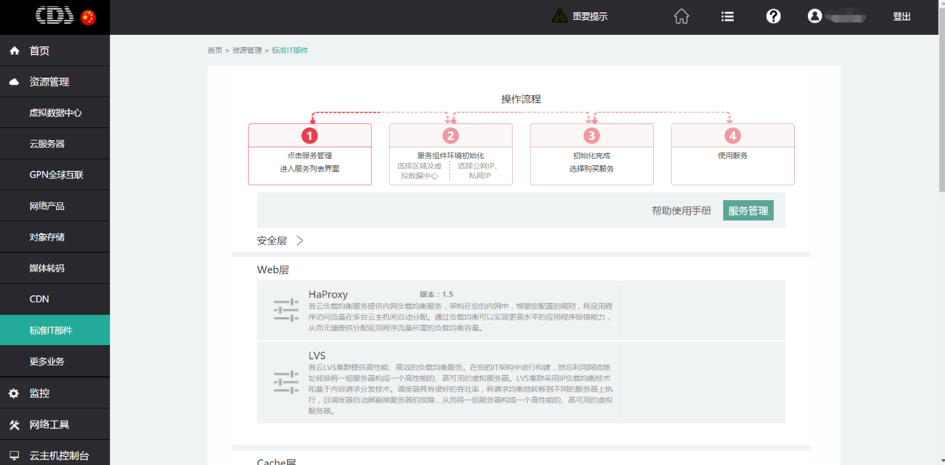945x465 pixels.
Task: Open the list menu icon in header
Action: click(x=727, y=17)
